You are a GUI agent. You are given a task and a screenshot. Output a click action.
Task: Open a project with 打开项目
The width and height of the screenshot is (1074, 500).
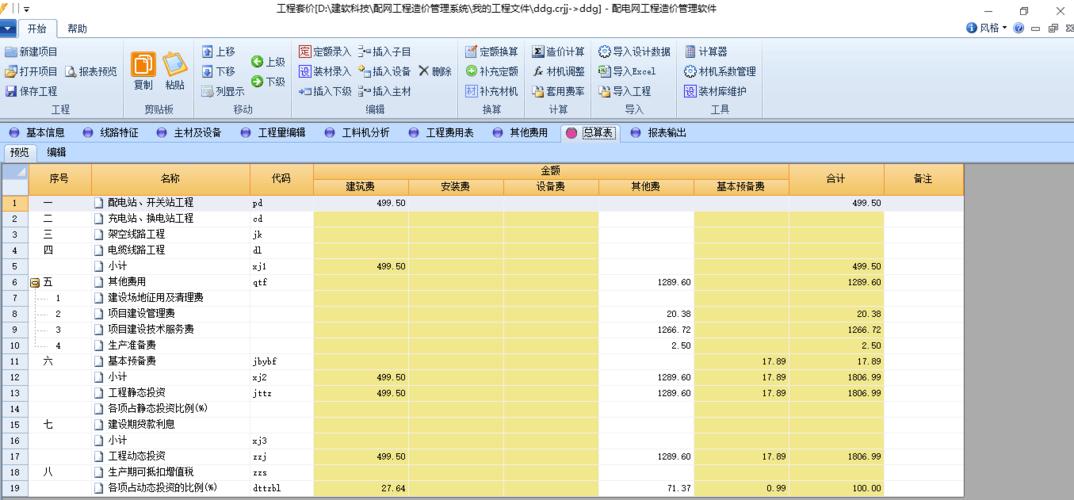32,71
